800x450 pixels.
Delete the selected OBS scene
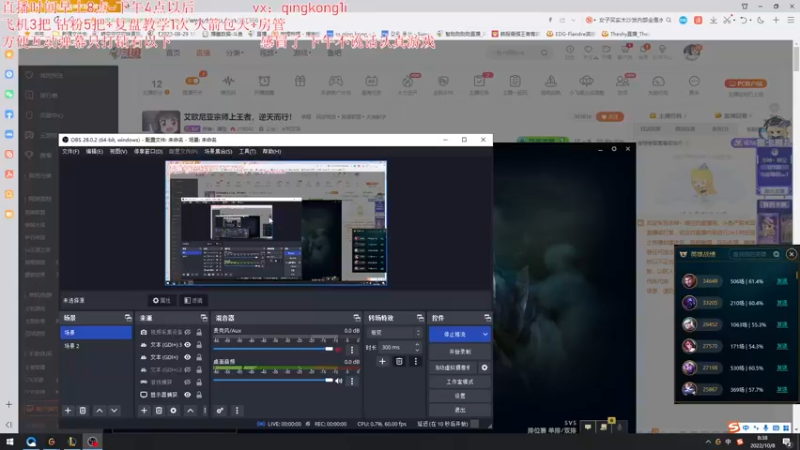(83, 410)
